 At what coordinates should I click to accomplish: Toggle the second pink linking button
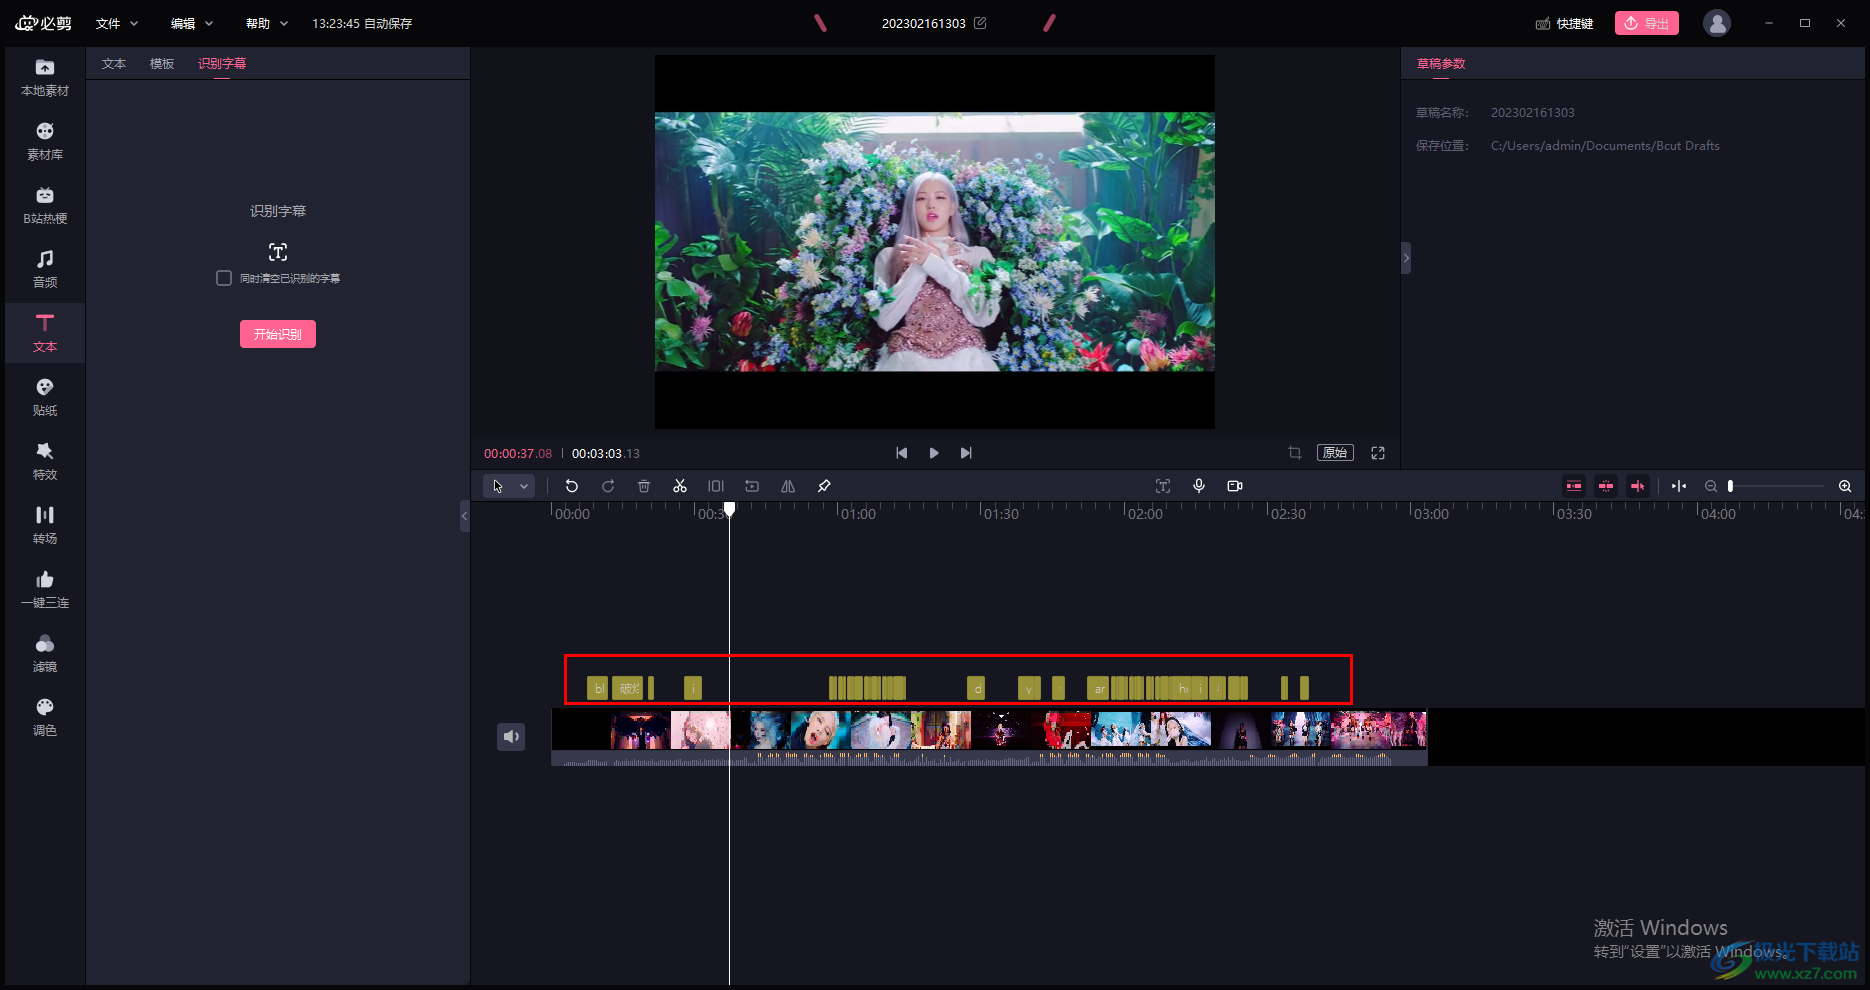pos(1606,486)
